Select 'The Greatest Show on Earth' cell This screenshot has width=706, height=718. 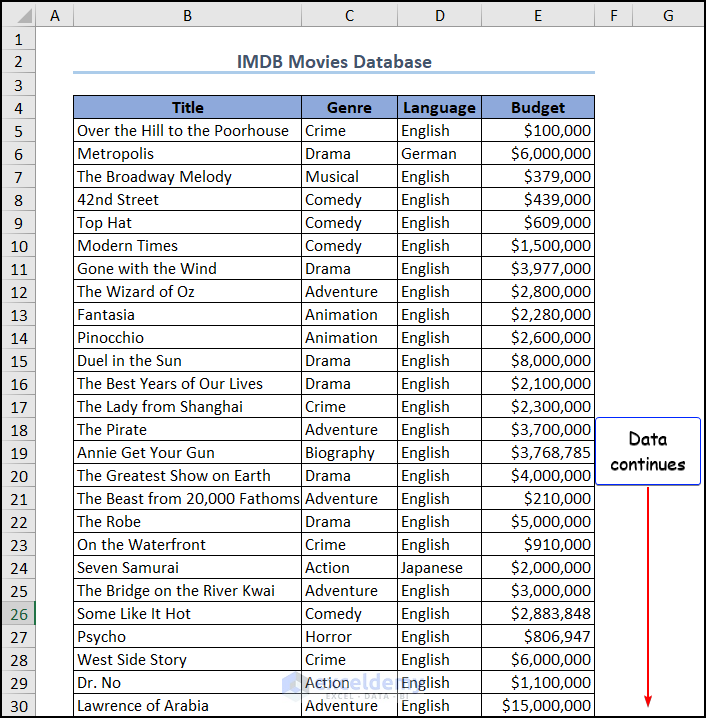(x=187, y=475)
